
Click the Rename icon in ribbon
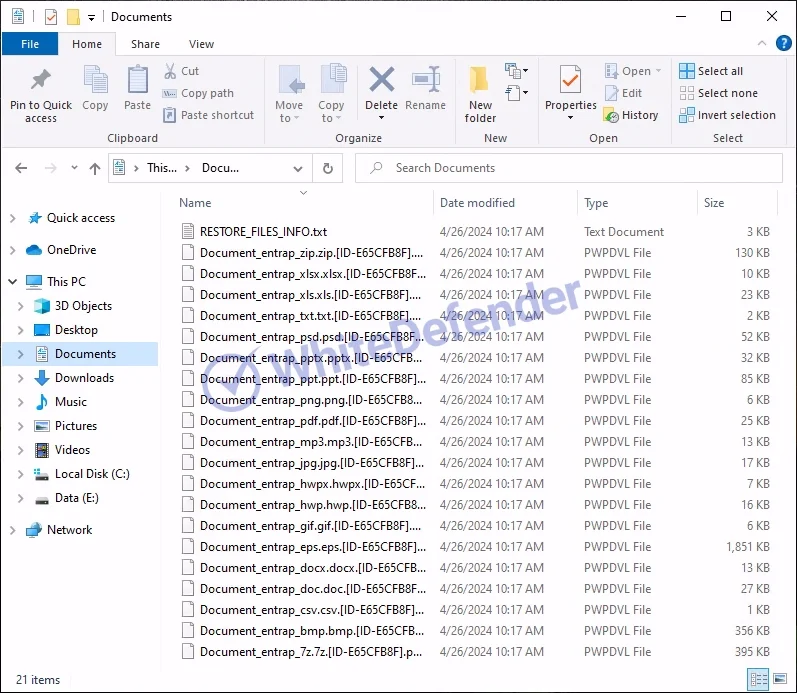coord(426,81)
